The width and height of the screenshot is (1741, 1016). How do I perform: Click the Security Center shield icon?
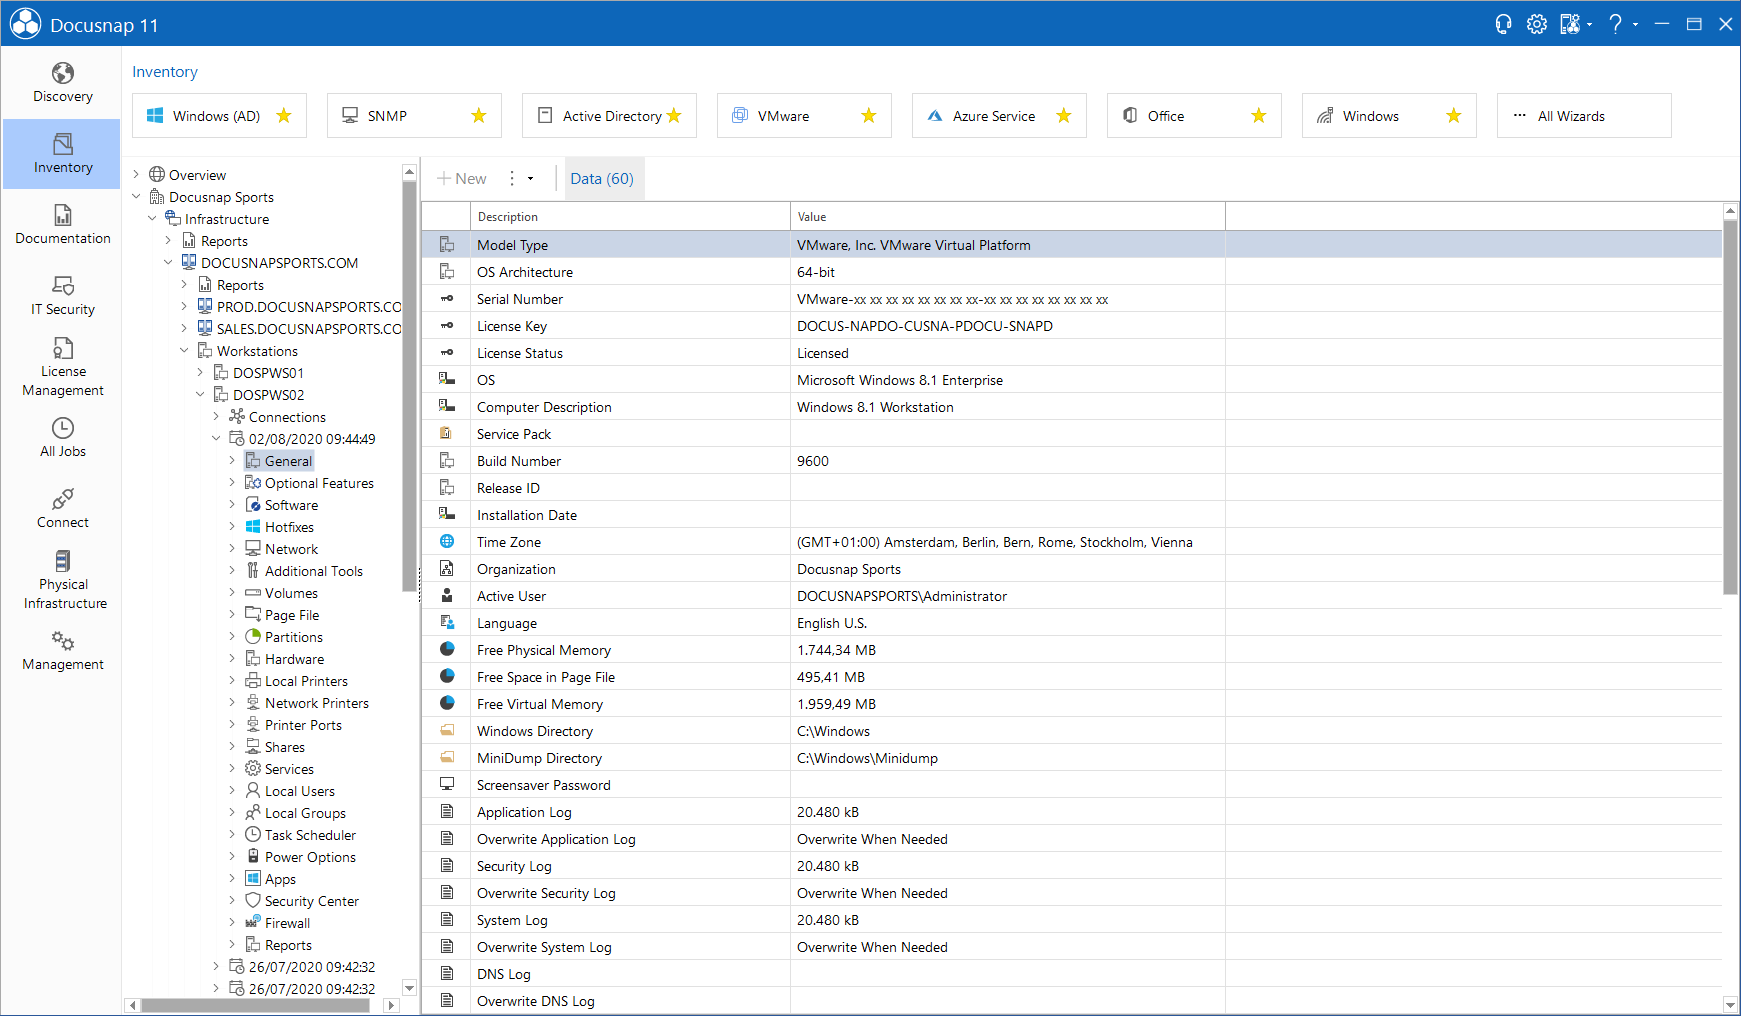click(x=253, y=901)
